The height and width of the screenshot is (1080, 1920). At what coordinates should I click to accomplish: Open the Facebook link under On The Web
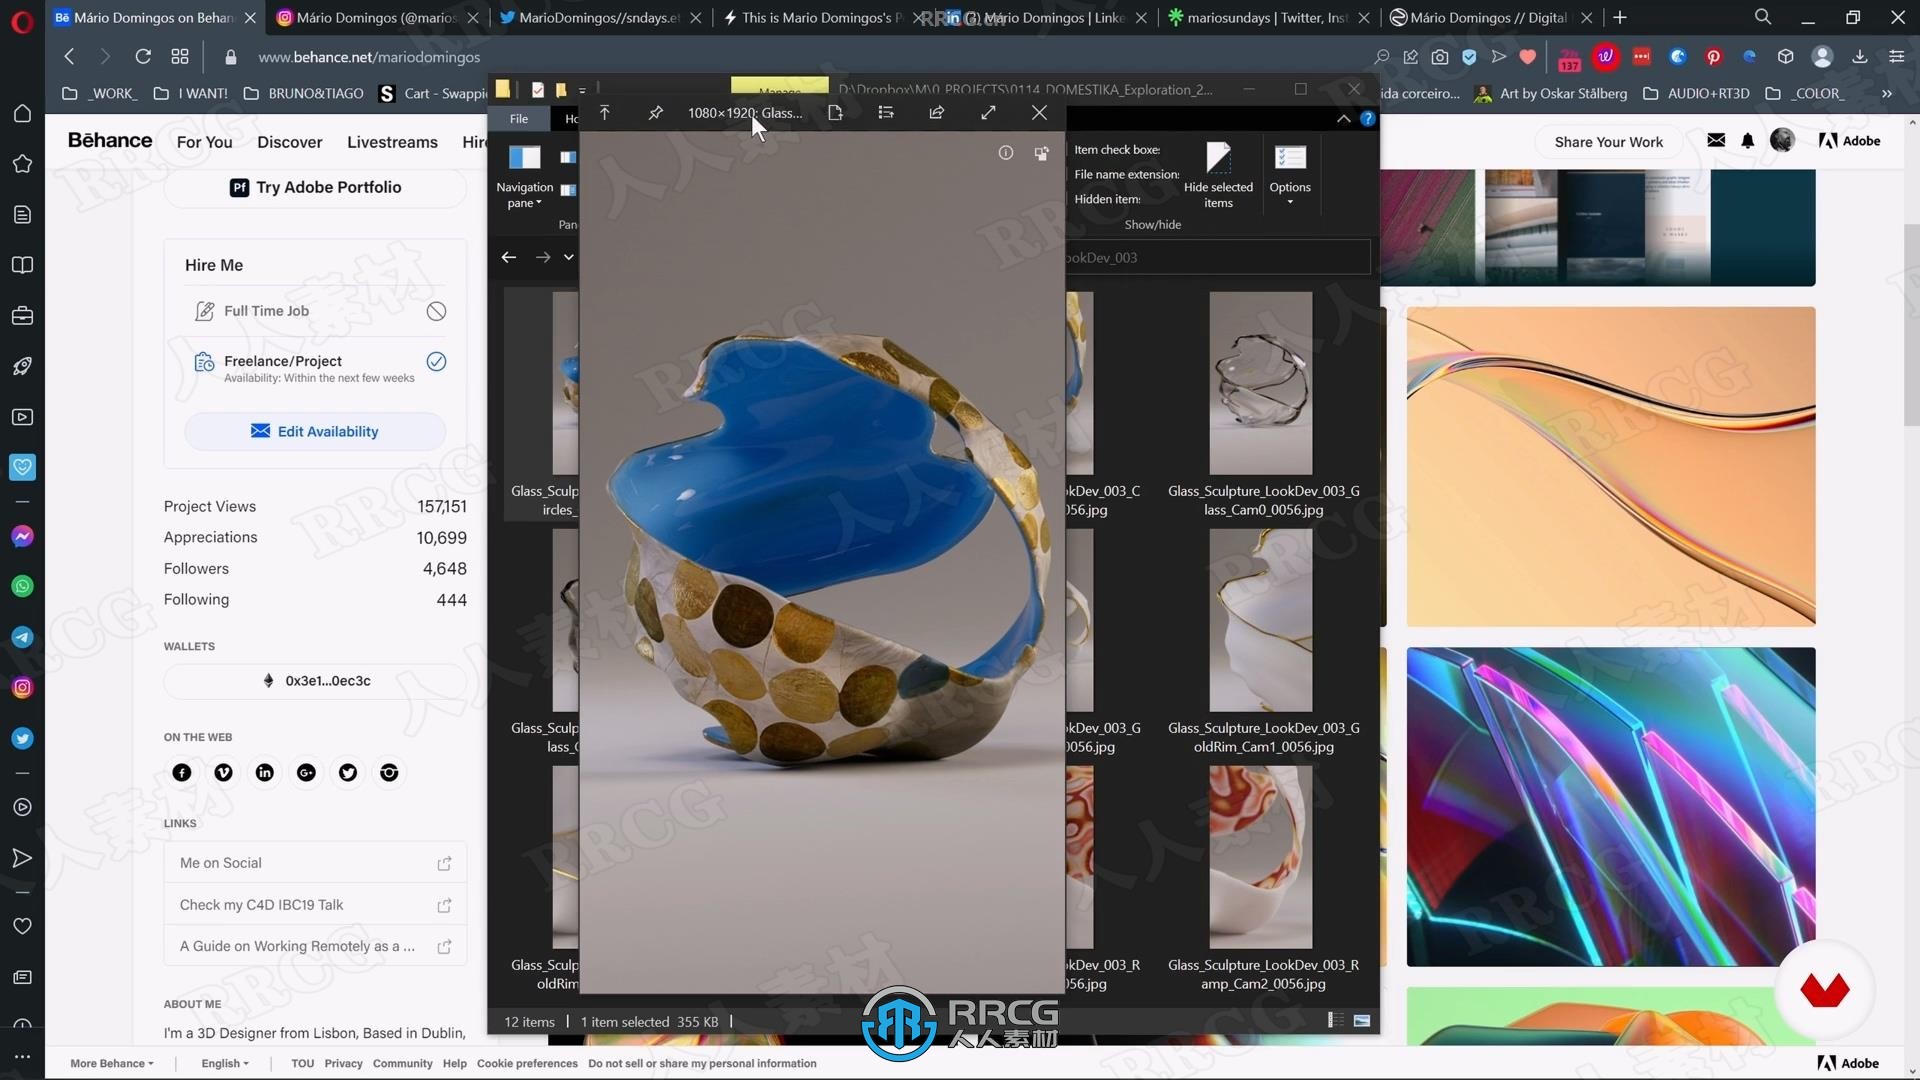pyautogui.click(x=182, y=773)
